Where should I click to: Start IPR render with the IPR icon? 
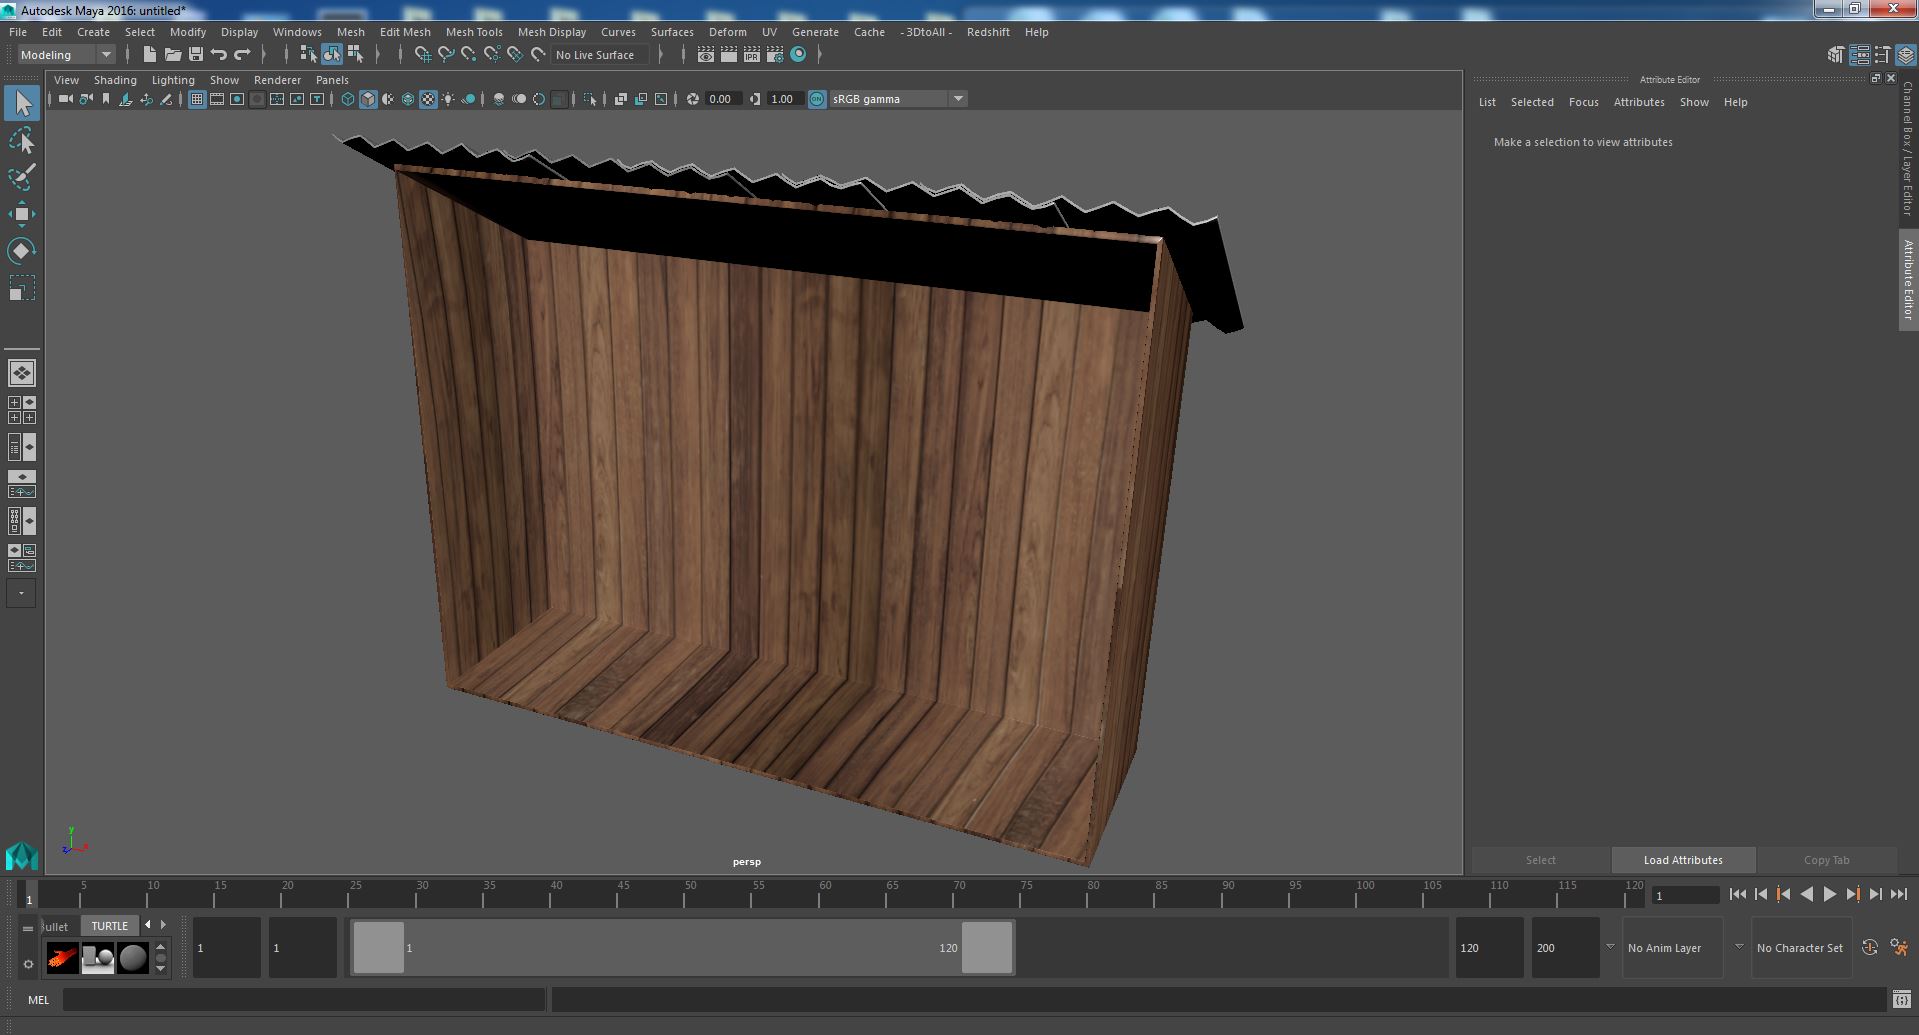tap(752, 55)
